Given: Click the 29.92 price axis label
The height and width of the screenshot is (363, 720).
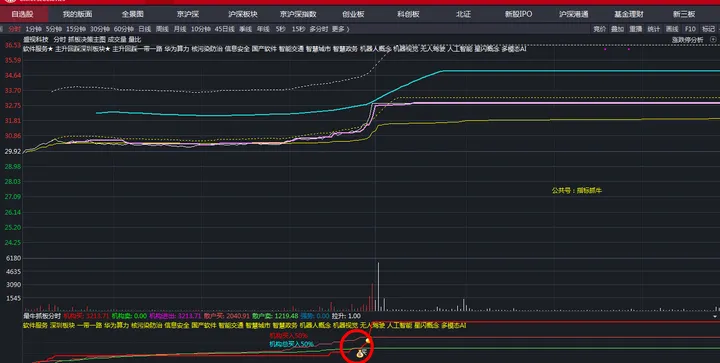Looking at the screenshot, I should click(x=12, y=151).
